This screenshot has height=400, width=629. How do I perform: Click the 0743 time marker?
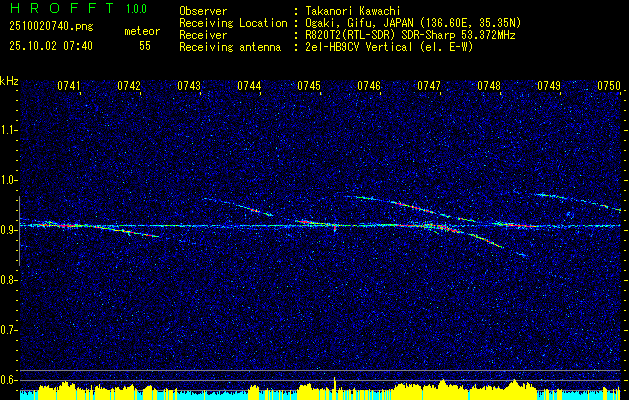[189, 86]
